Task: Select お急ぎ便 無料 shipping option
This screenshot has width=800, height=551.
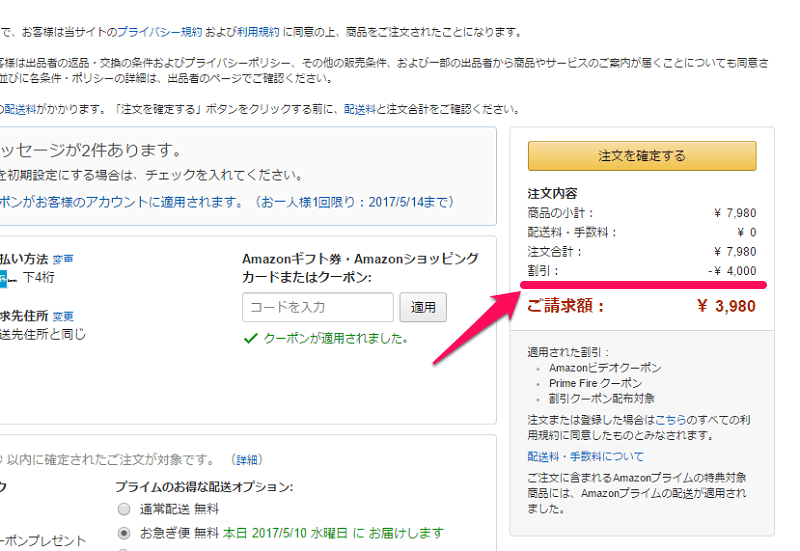Action: point(124,533)
